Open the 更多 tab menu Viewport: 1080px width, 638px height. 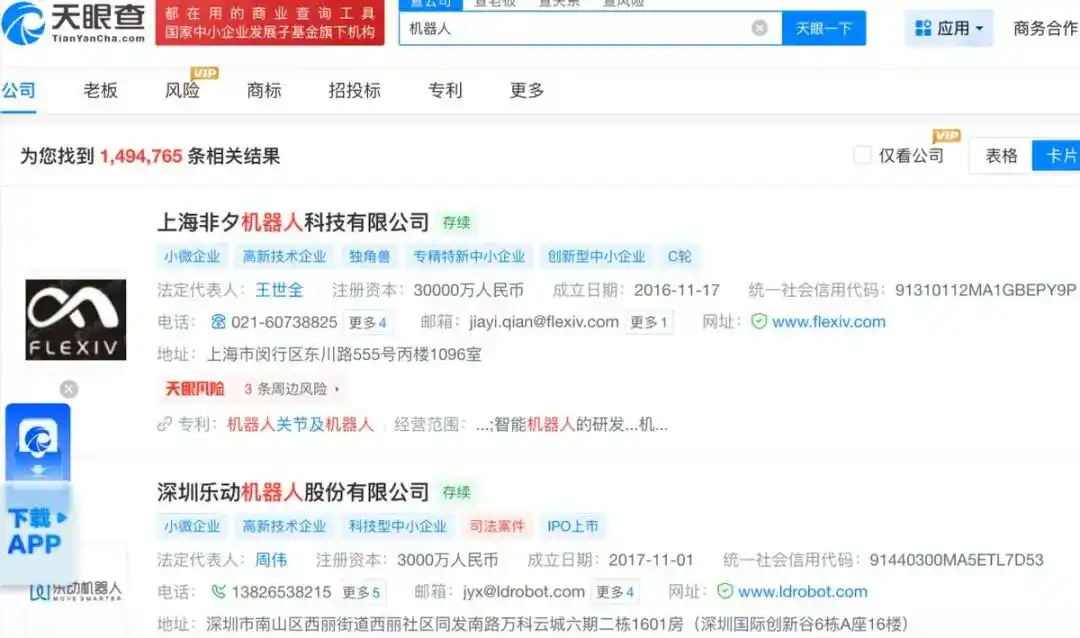click(527, 90)
